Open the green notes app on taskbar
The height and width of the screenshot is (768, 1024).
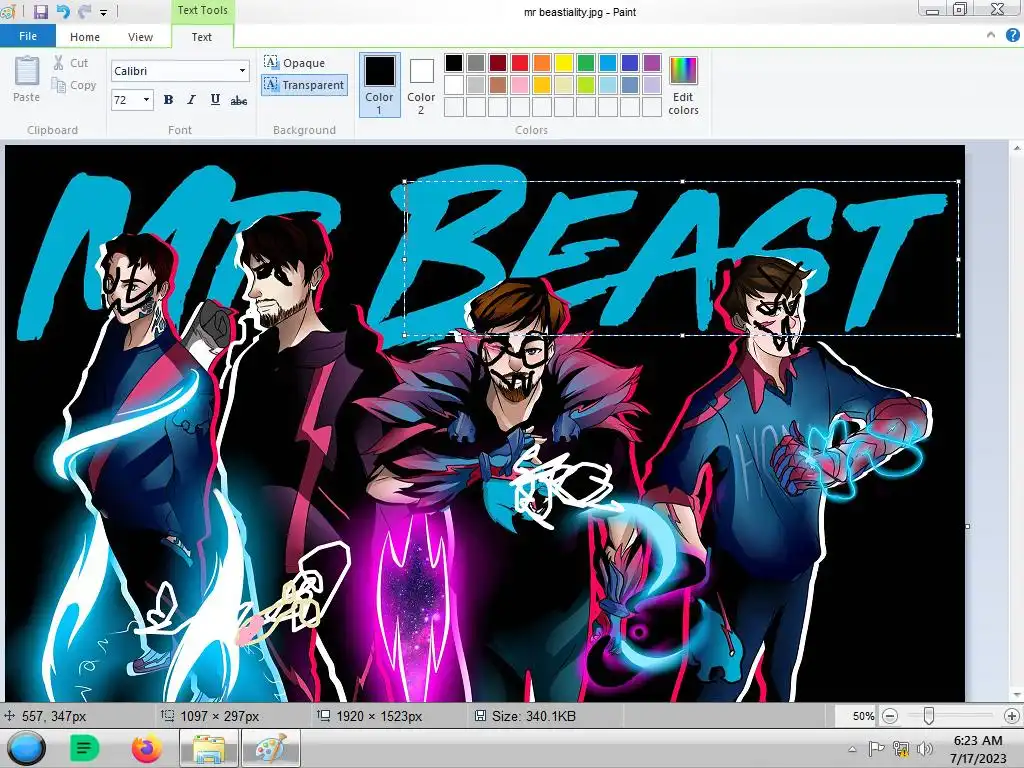84,748
